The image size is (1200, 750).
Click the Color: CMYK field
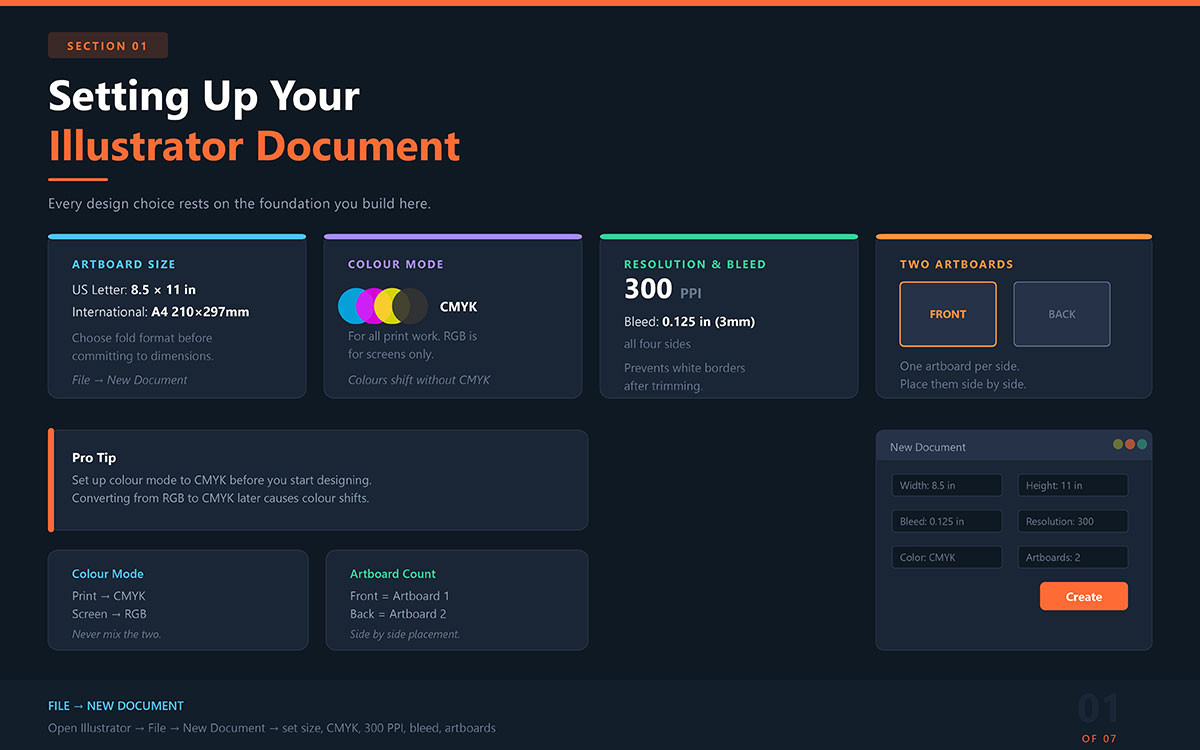coord(947,557)
